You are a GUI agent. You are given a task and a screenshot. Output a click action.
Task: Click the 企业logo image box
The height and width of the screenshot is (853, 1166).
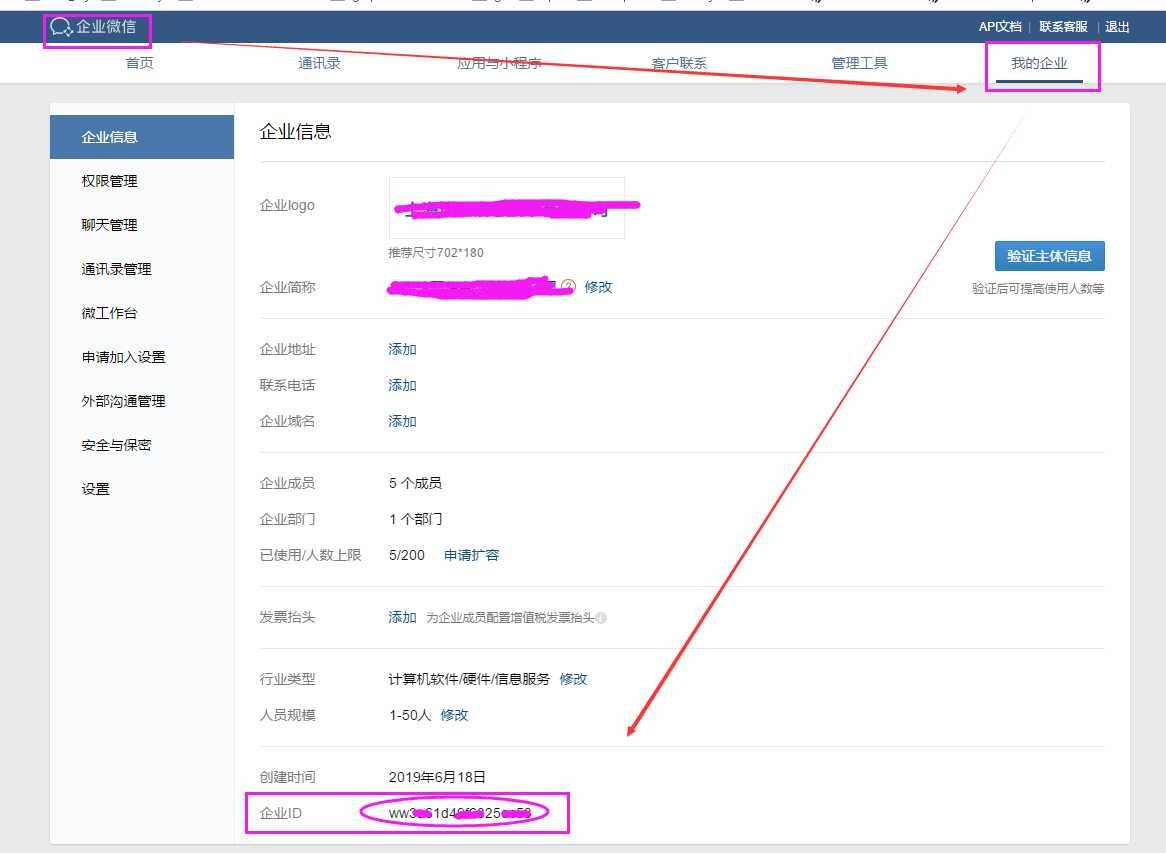506,207
